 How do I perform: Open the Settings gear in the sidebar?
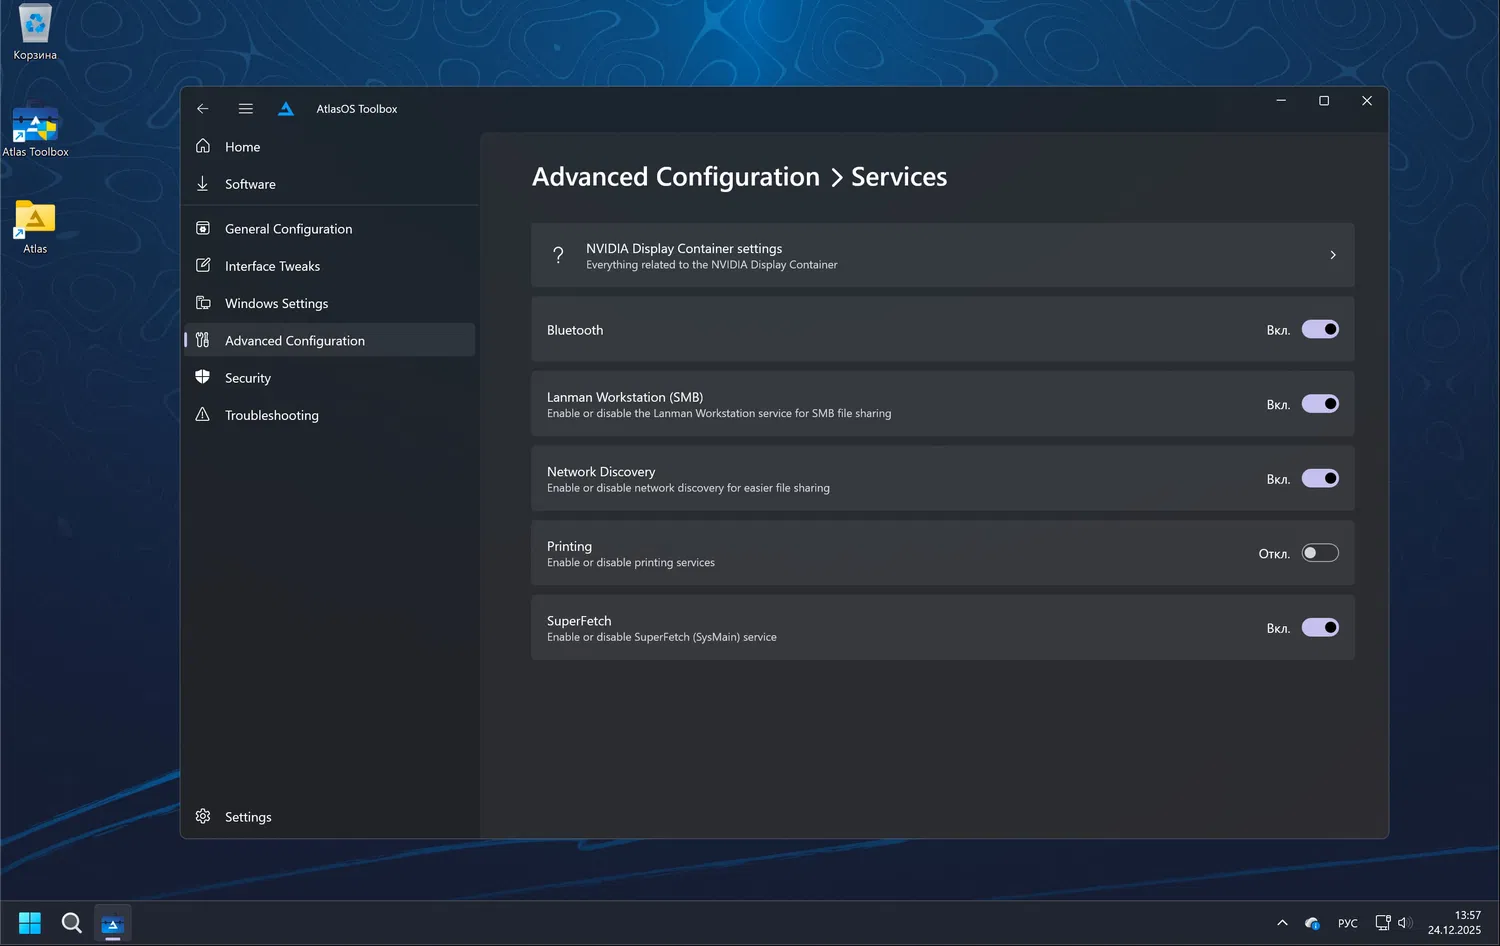point(203,816)
